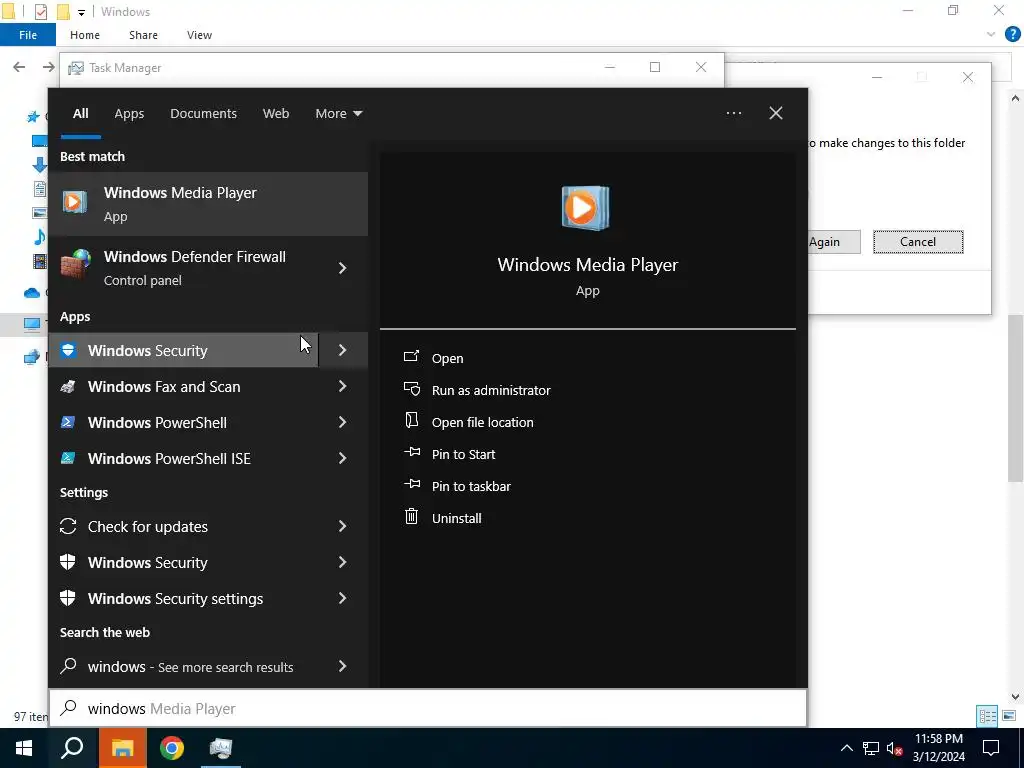1024x768 pixels.
Task: Click the Pin to taskbar pin icon
Action: pyautogui.click(x=411, y=484)
